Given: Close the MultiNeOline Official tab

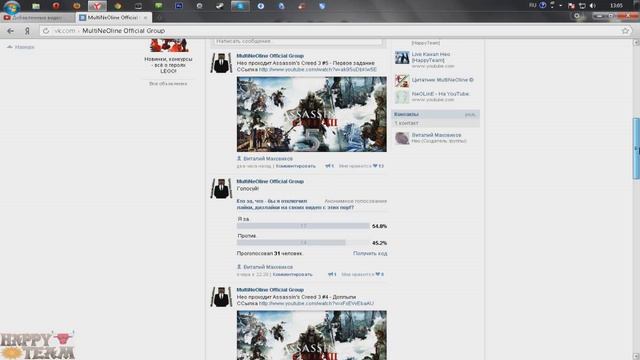Looking at the screenshot, I should click(x=145, y=18).
